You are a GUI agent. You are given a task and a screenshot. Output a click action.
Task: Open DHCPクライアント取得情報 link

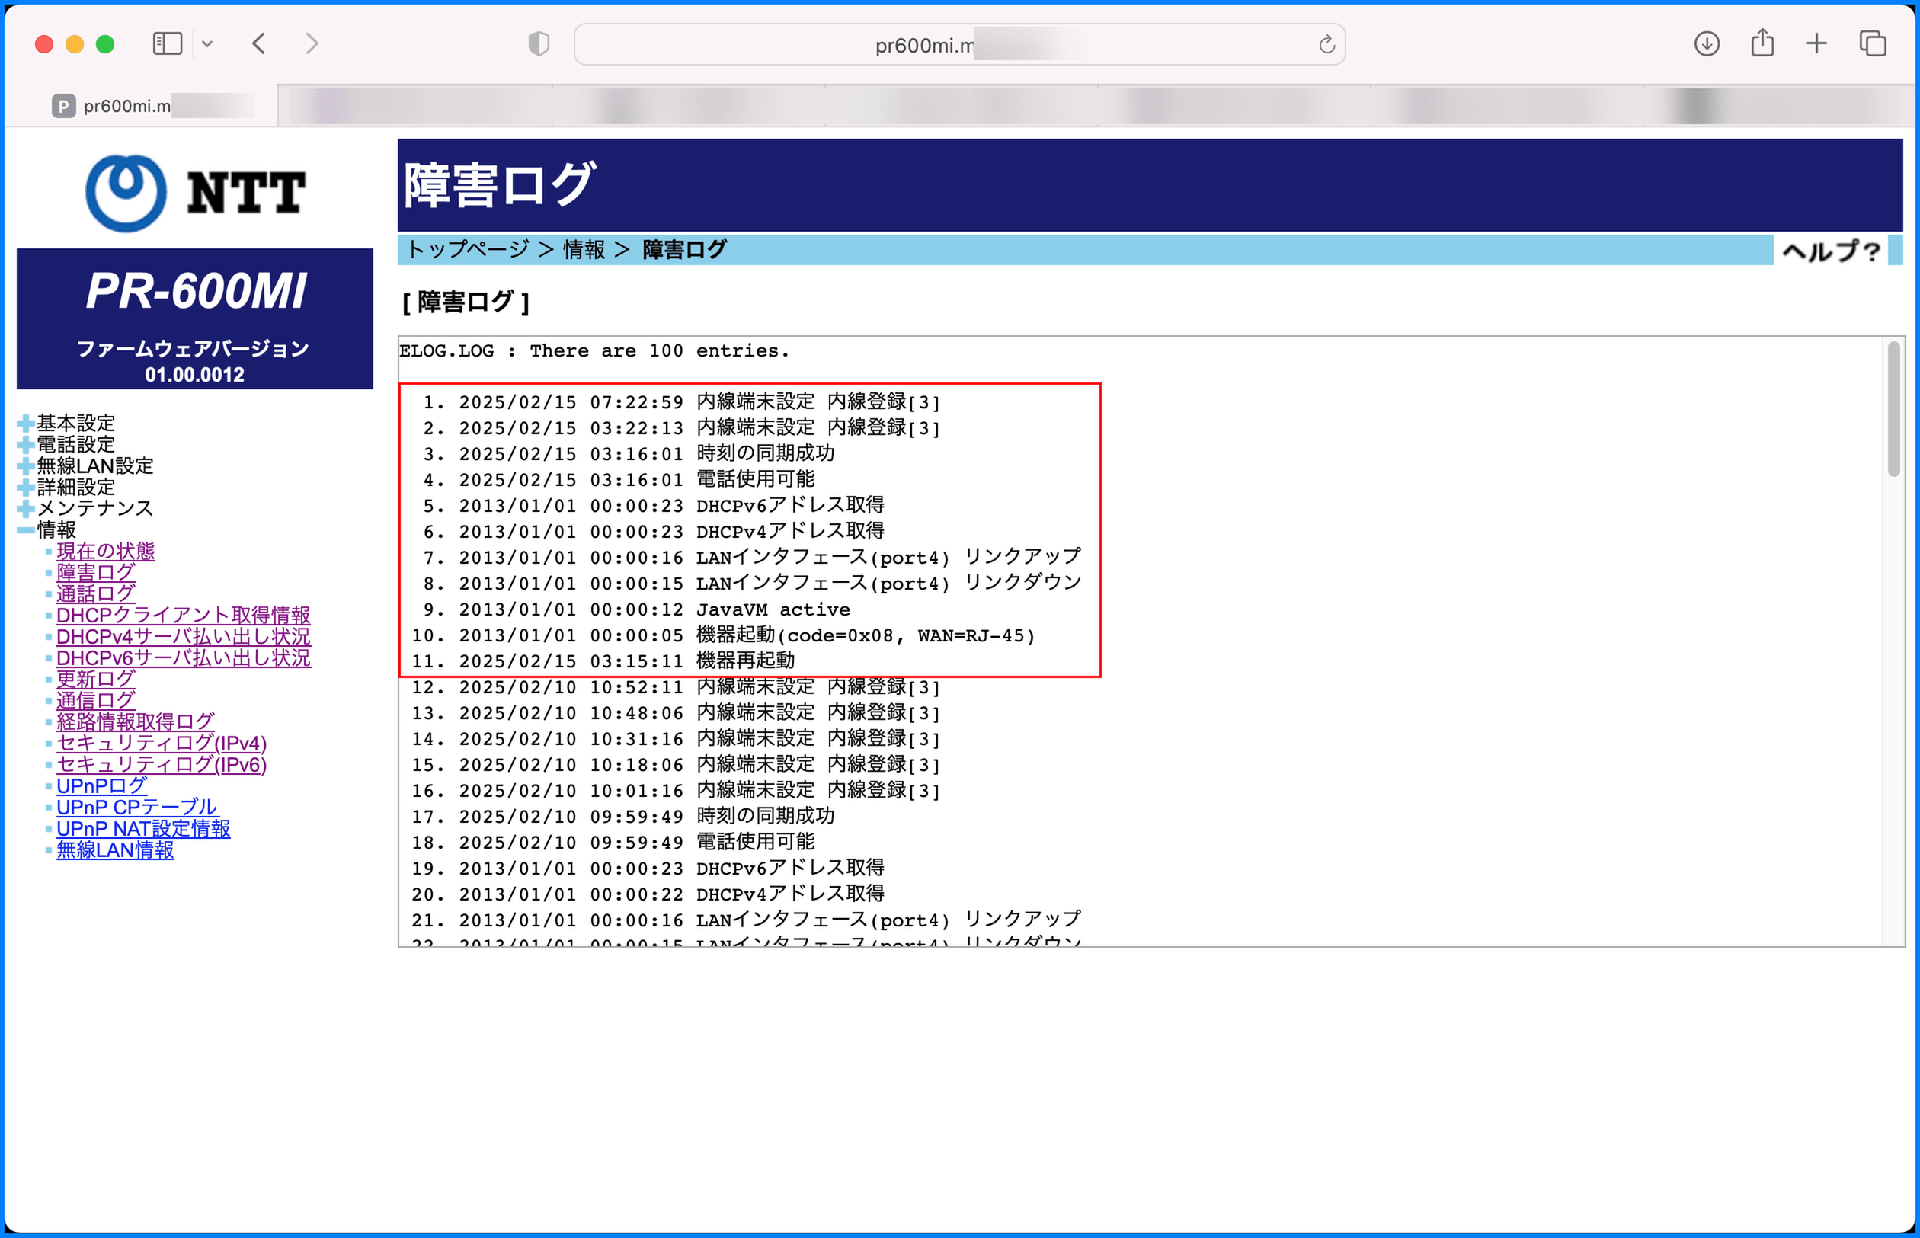tap(183, 615)
